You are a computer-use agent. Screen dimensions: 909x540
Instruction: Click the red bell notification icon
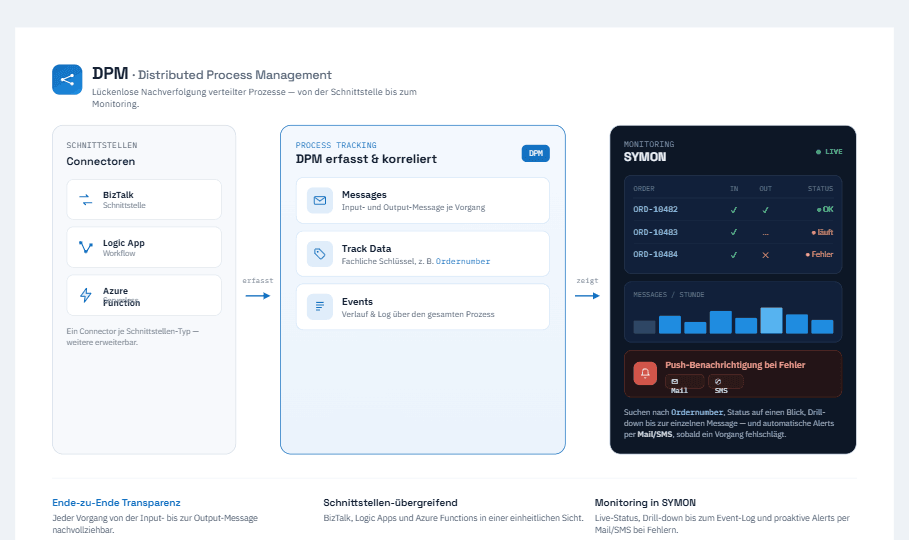point(645,373)
